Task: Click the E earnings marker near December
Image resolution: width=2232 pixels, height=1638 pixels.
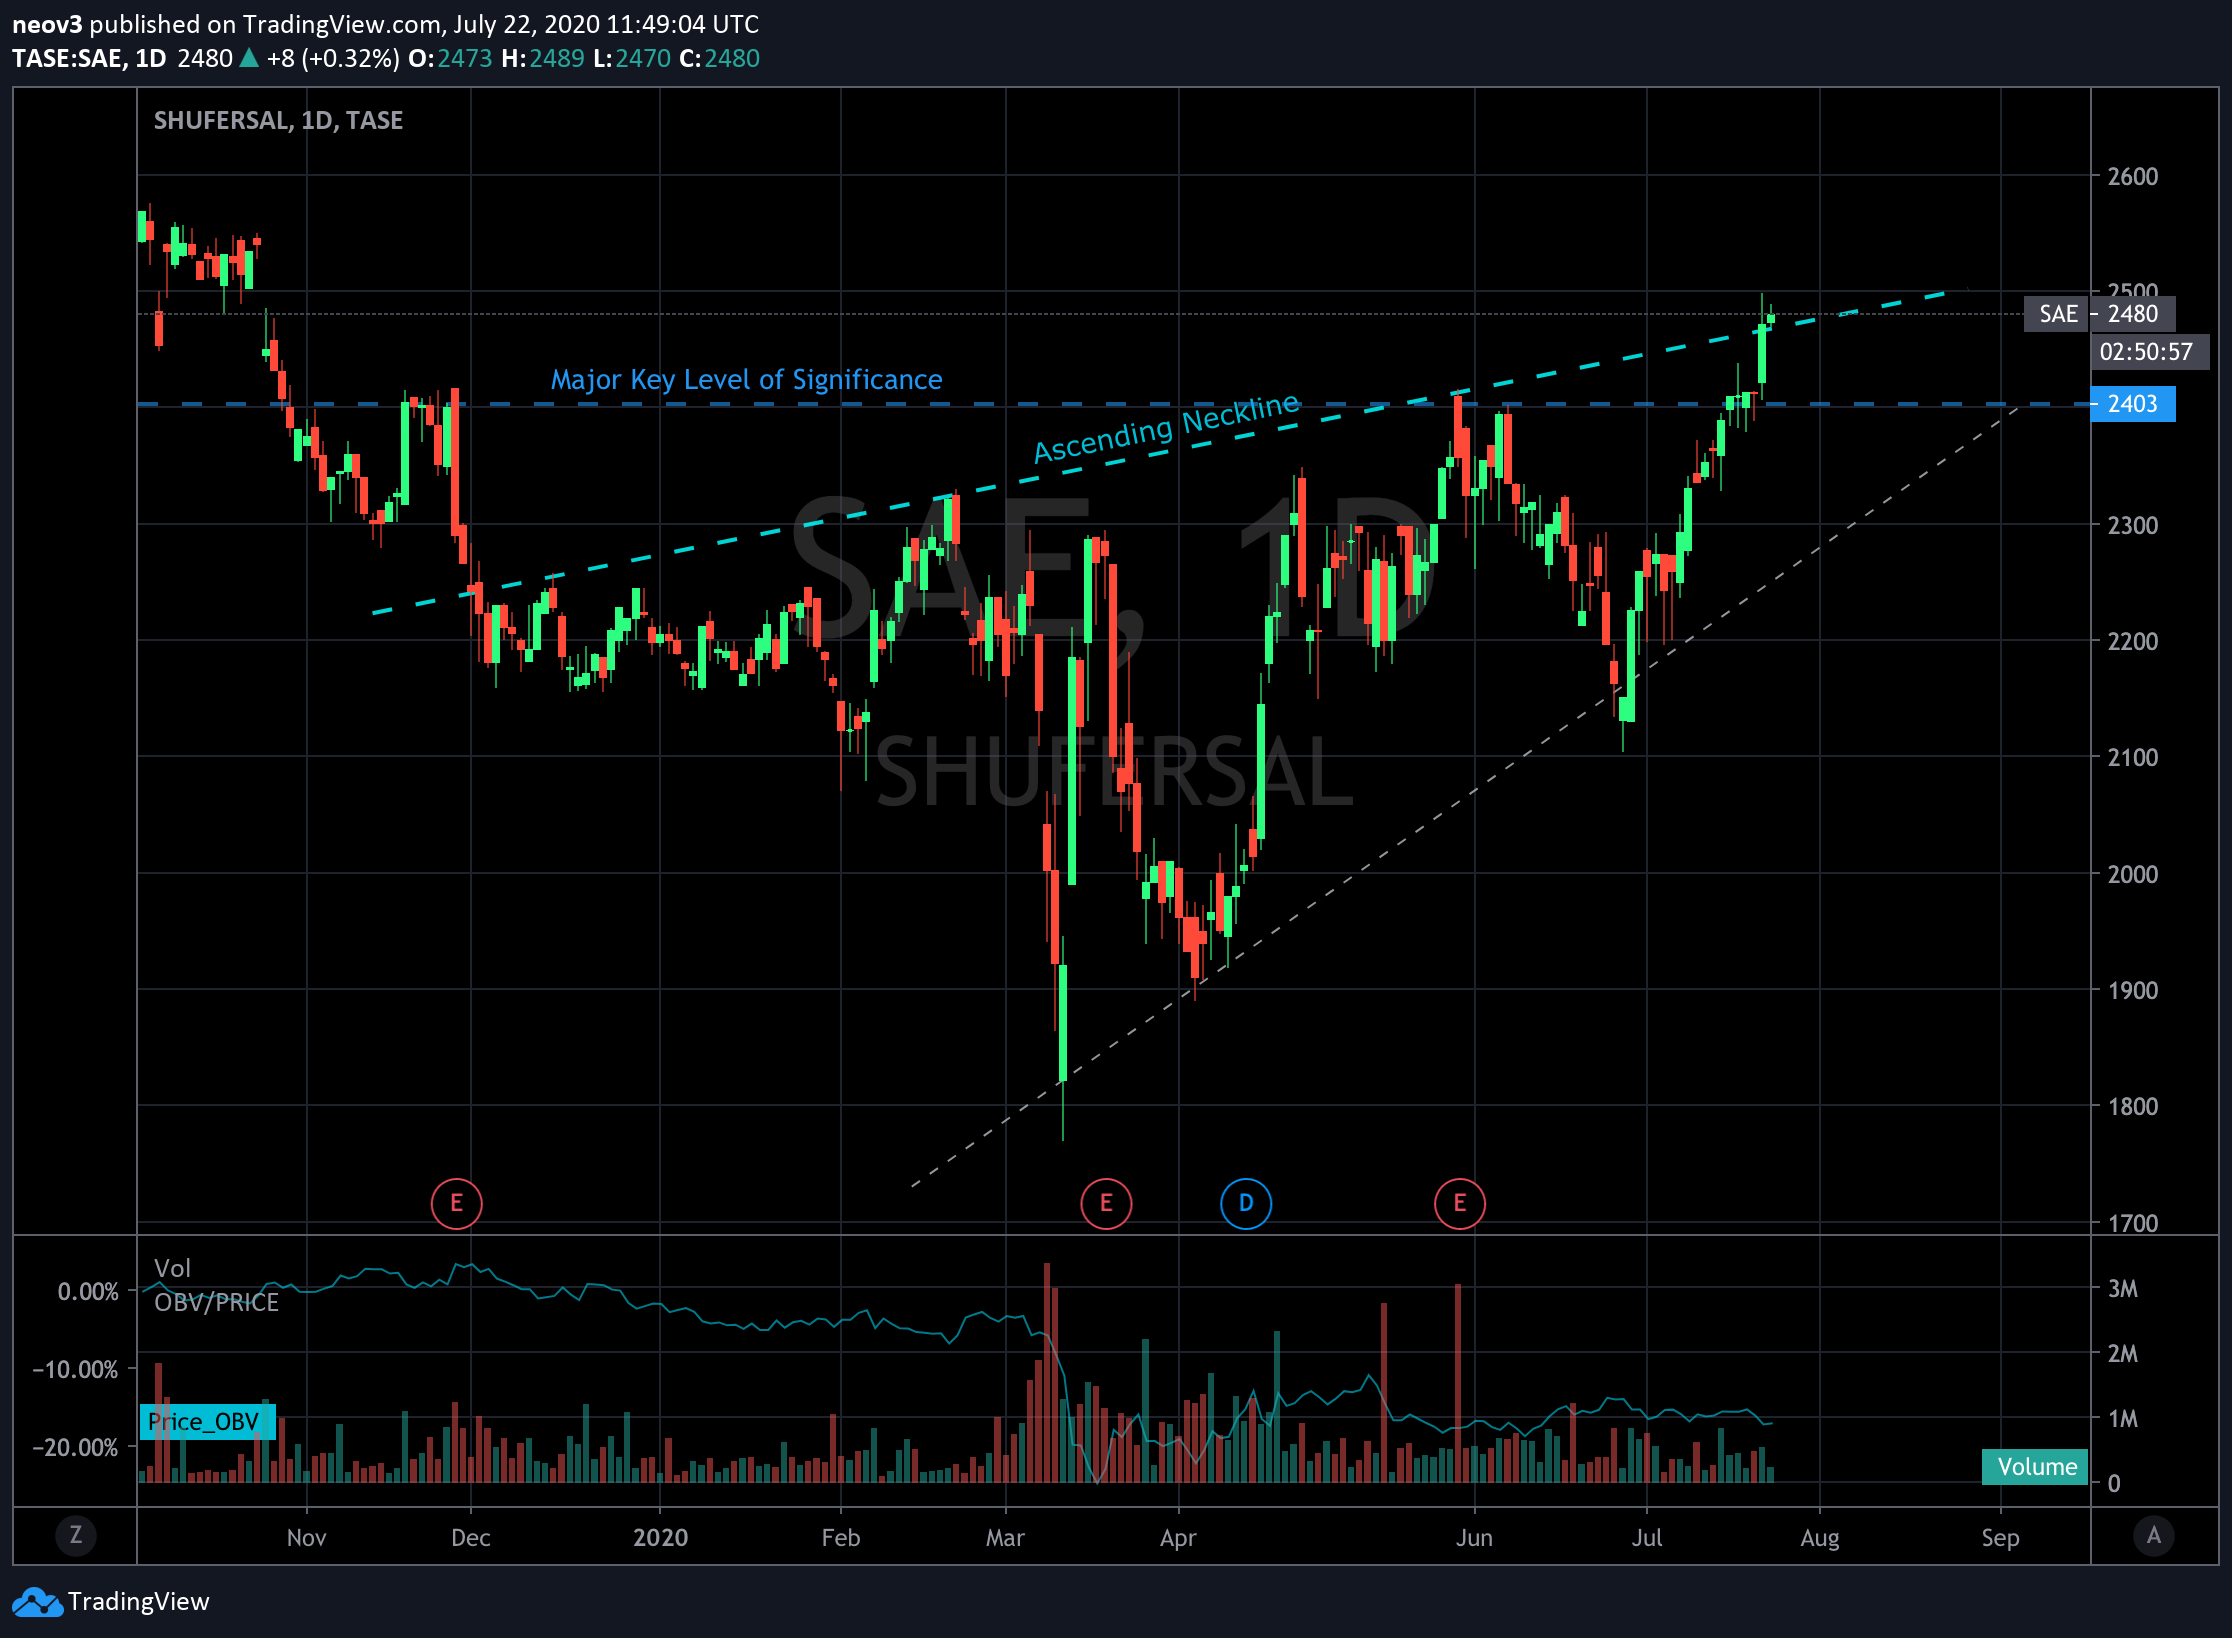Action: pyautogui.click(x=456, y=1203)
